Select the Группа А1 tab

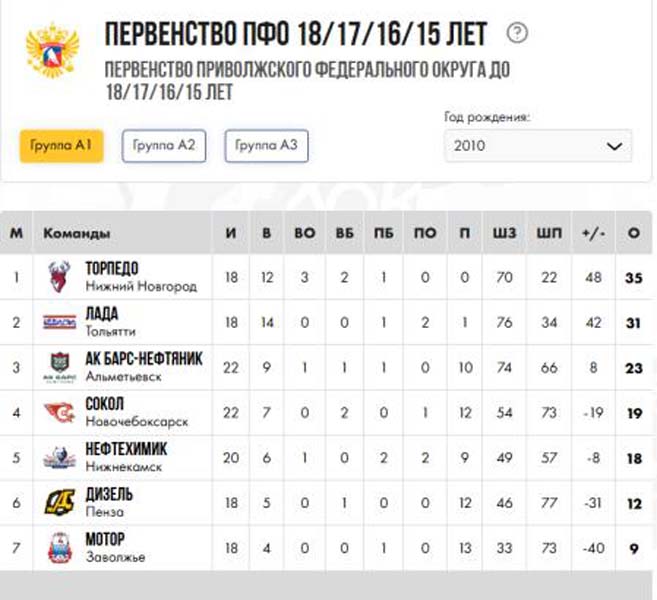(x=62, y=146)
